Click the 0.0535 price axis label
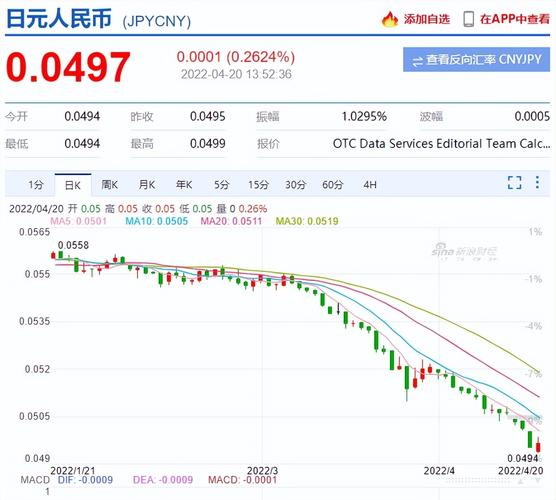Viewport: 556px width, 500px height. click(x=35, y=321)
